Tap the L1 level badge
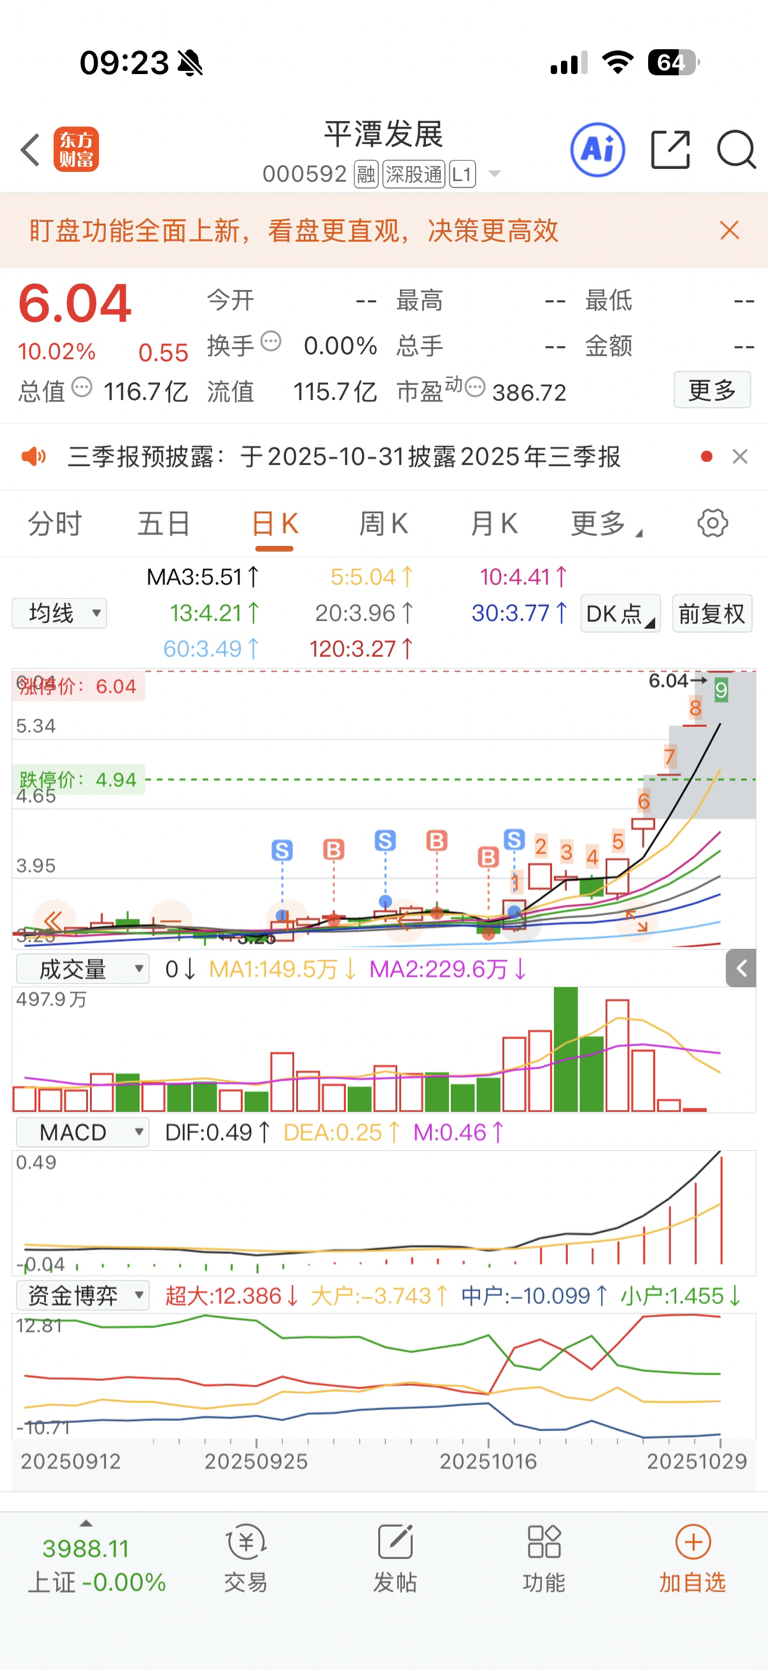This screenshot has width=768, height=1670. click(462, 175)
